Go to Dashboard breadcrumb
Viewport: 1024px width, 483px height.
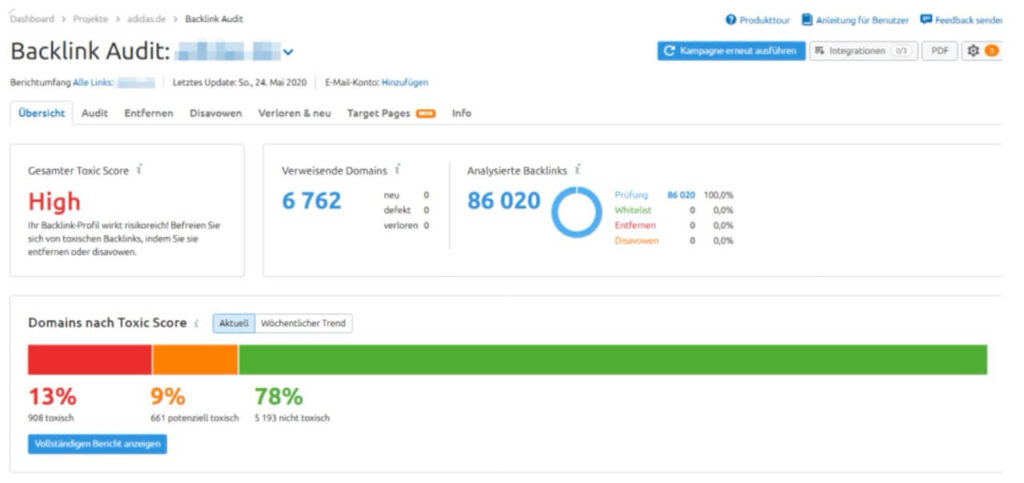32,19
